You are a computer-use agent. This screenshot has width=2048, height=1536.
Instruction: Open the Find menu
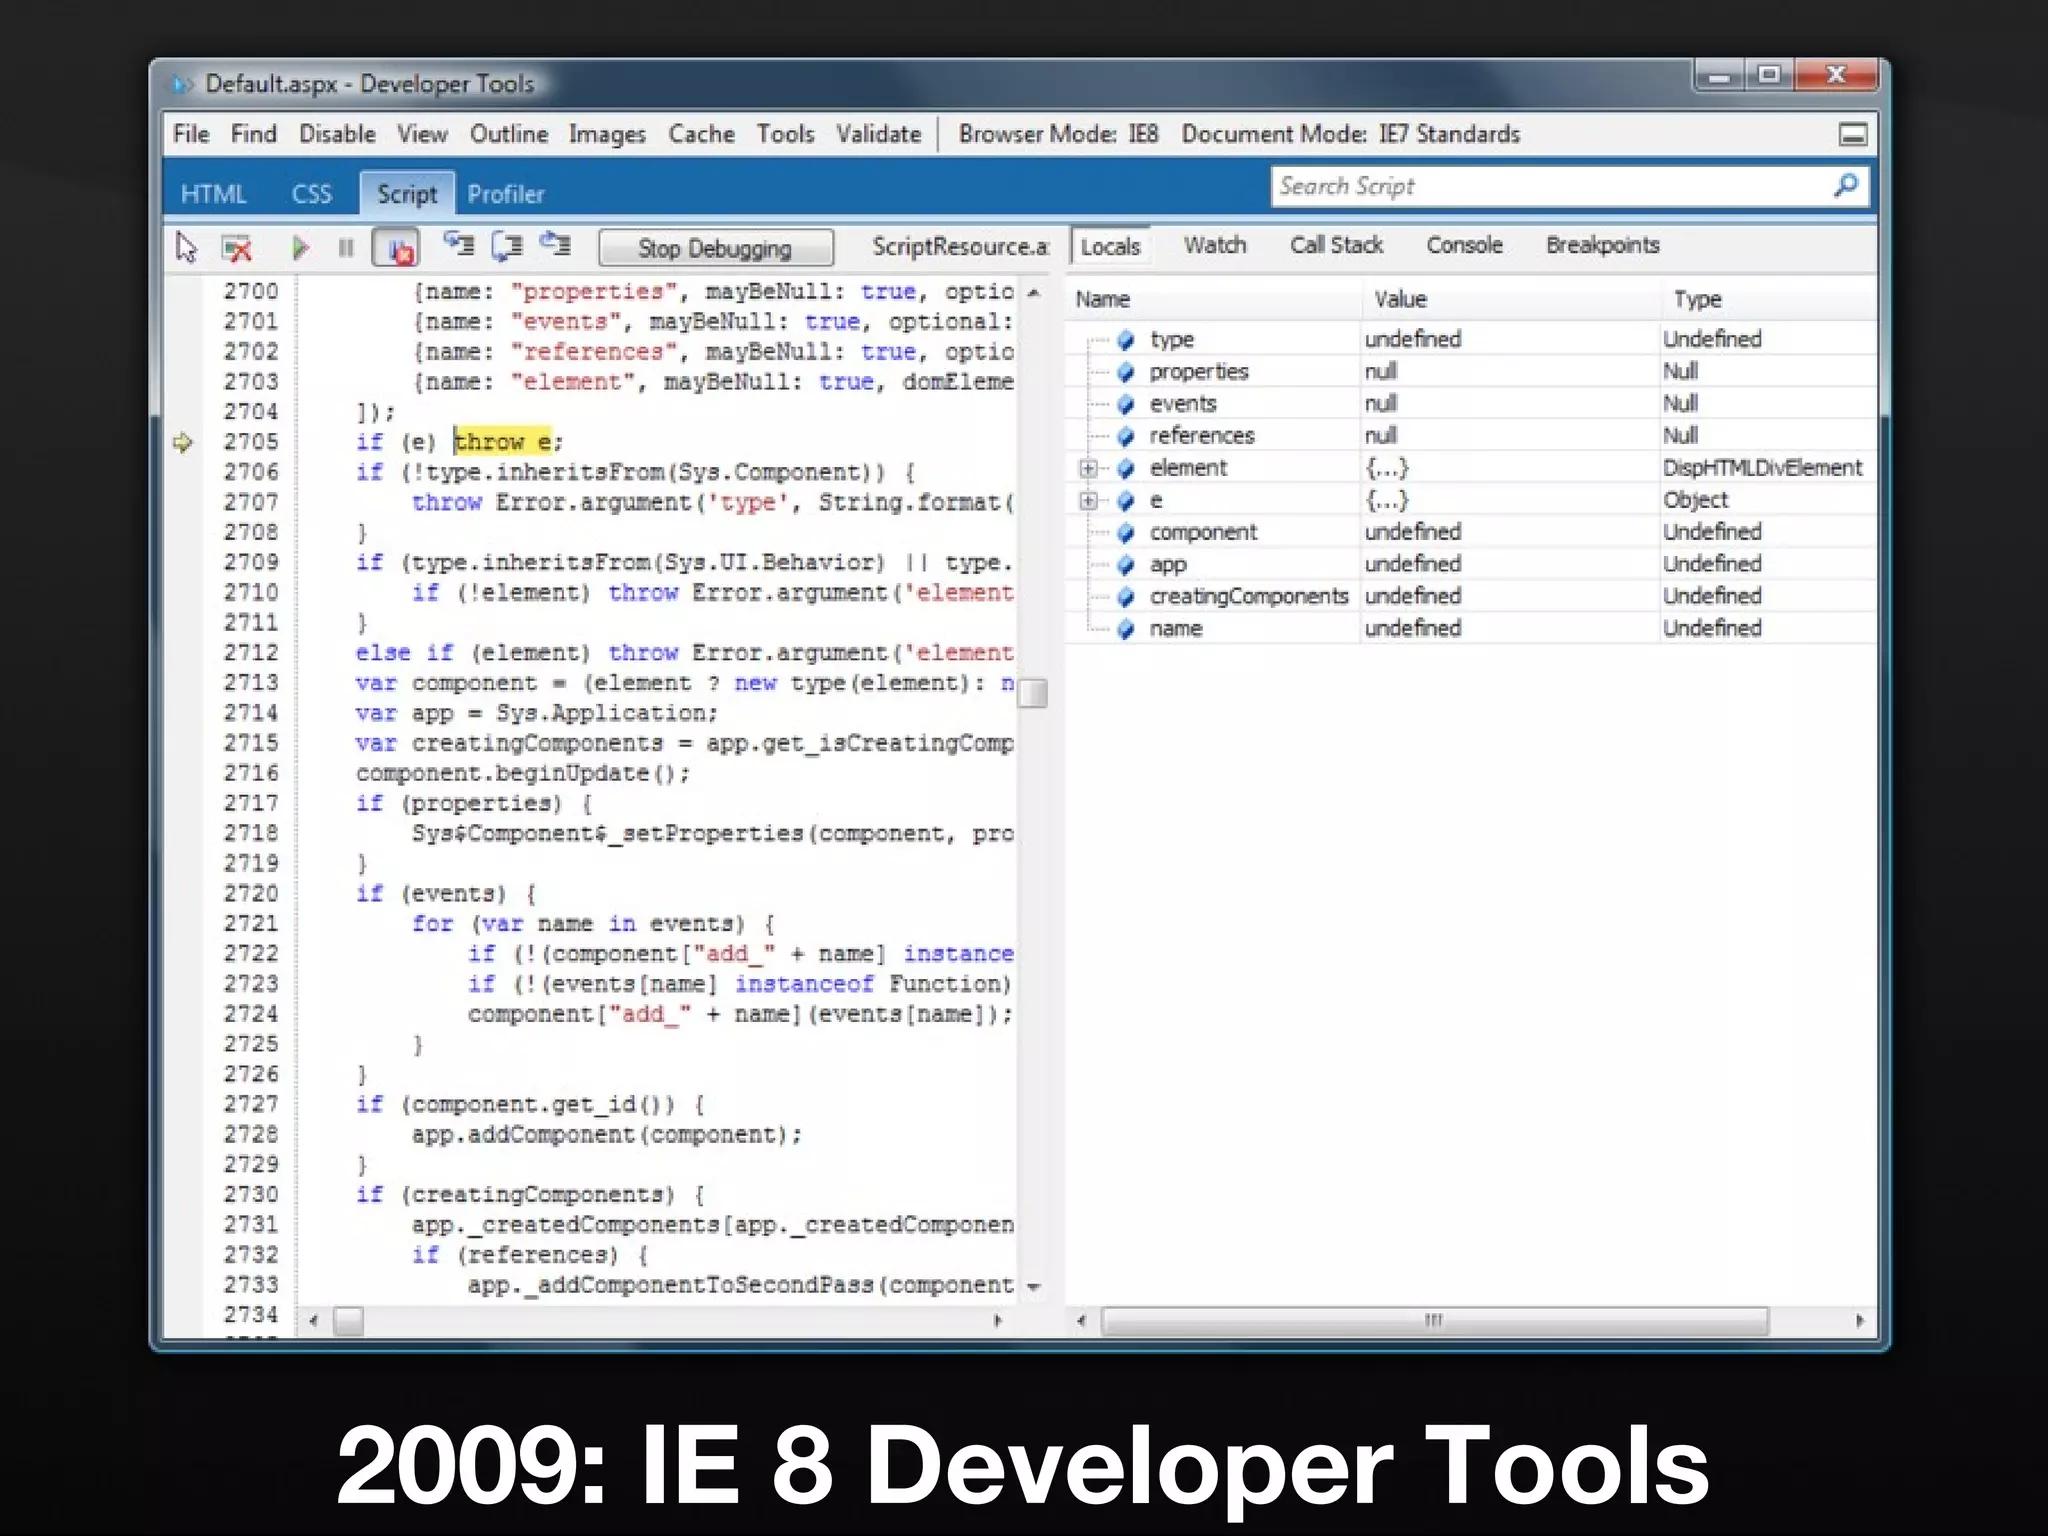253,134
